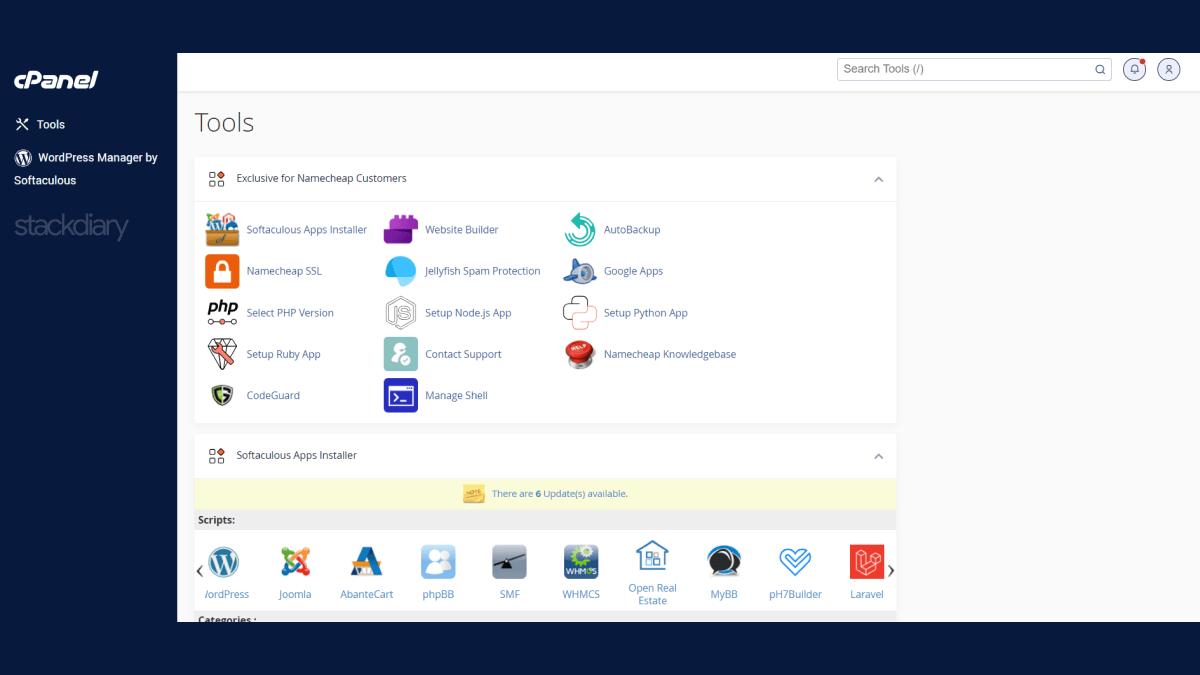The height and width of the screenshot is (675, 1200).
Task: Select the WHMCS script icon
Action: 581,562
